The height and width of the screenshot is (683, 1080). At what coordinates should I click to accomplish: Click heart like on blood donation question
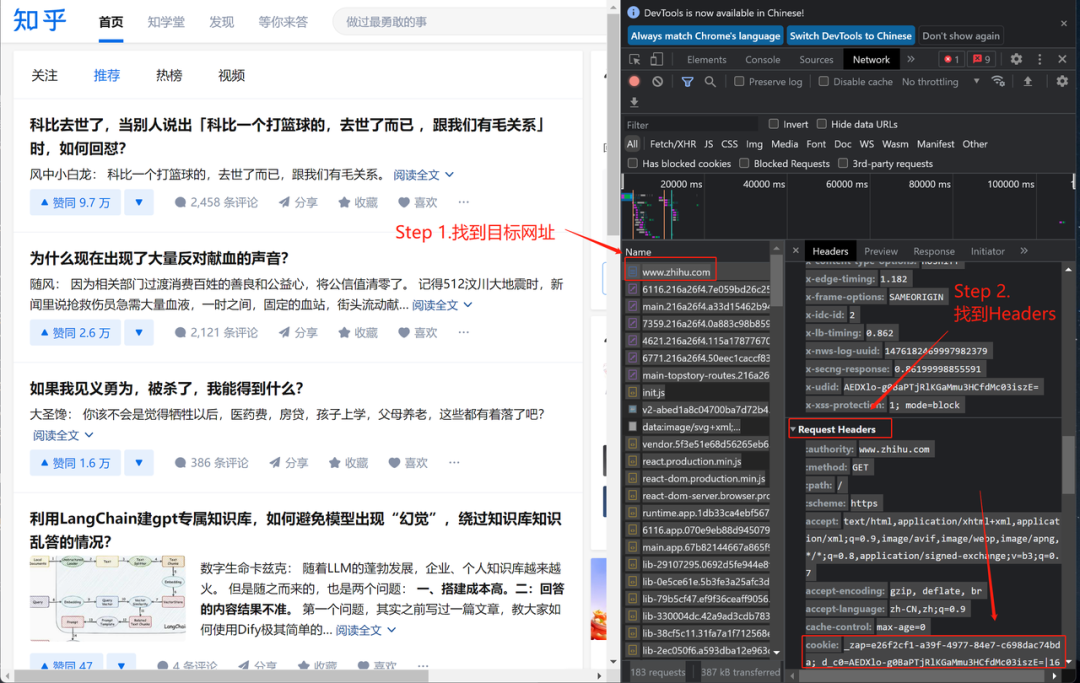pos(417,333)
